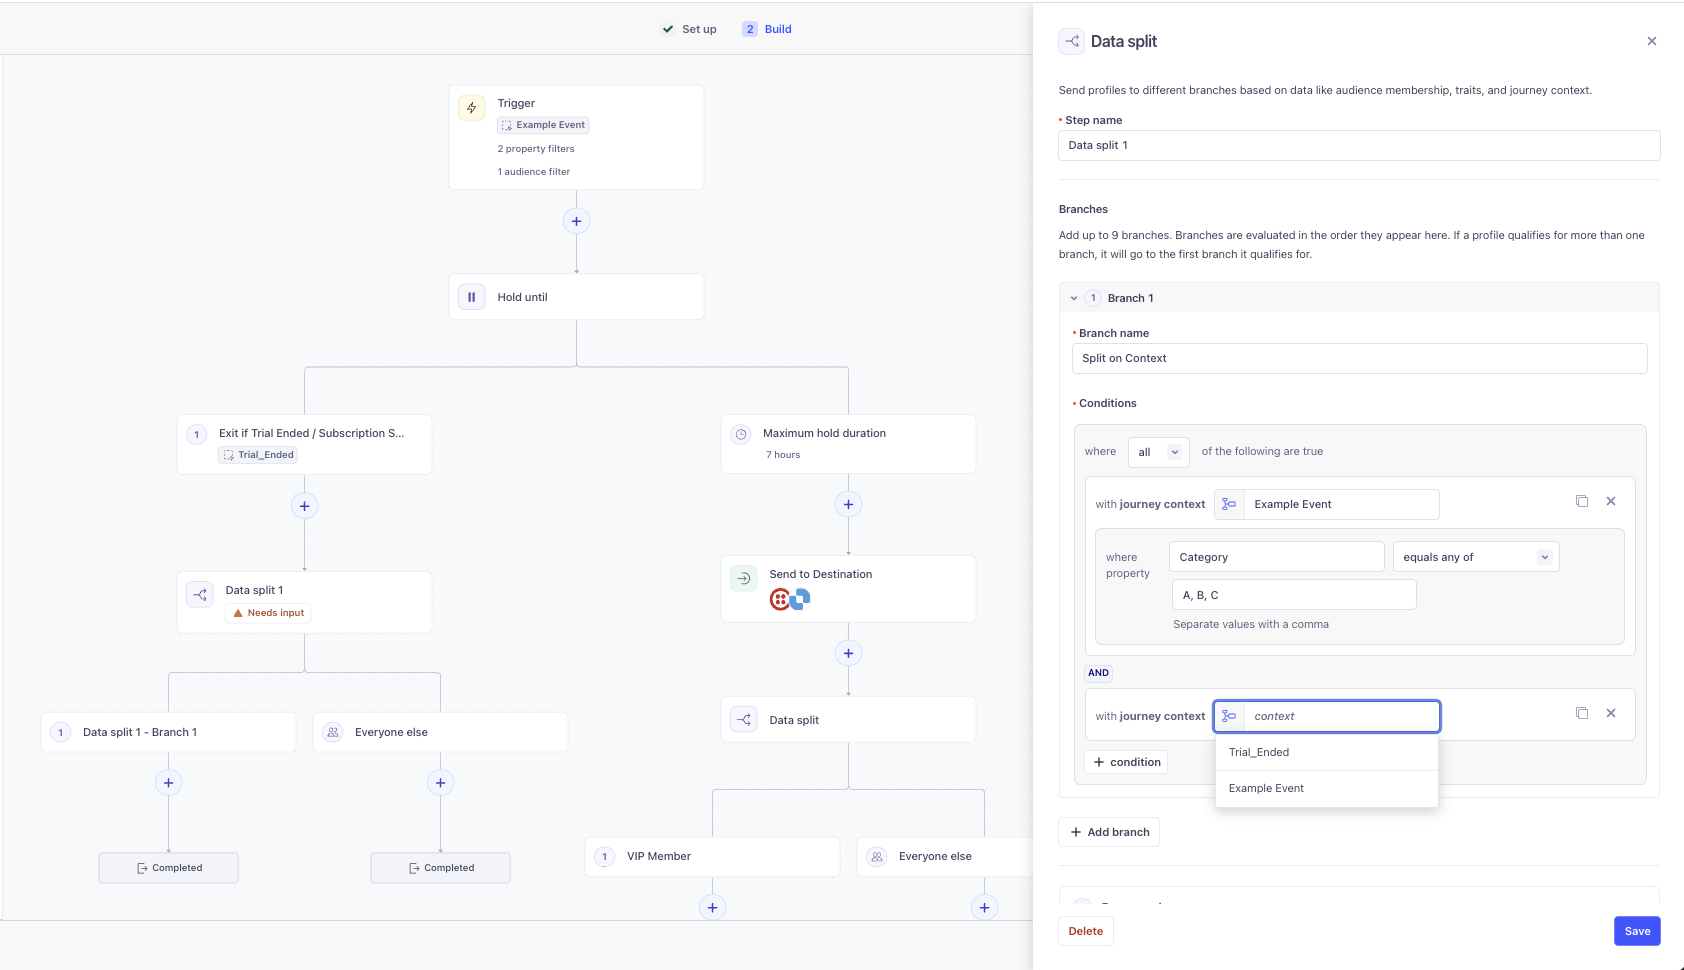Remove the second journey context condition
This screenshot has width=1684, height=970.
pos(1610,713)
